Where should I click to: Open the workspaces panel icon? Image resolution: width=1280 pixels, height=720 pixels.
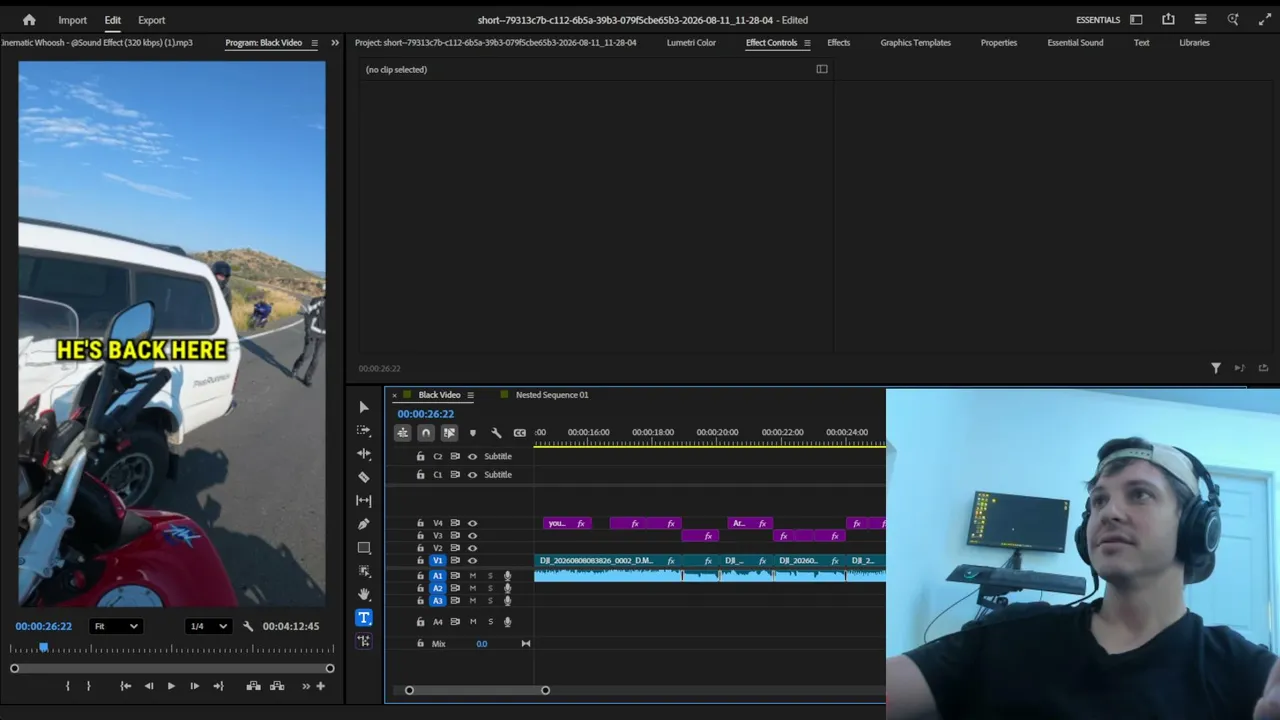click(x=1136, y=20)
